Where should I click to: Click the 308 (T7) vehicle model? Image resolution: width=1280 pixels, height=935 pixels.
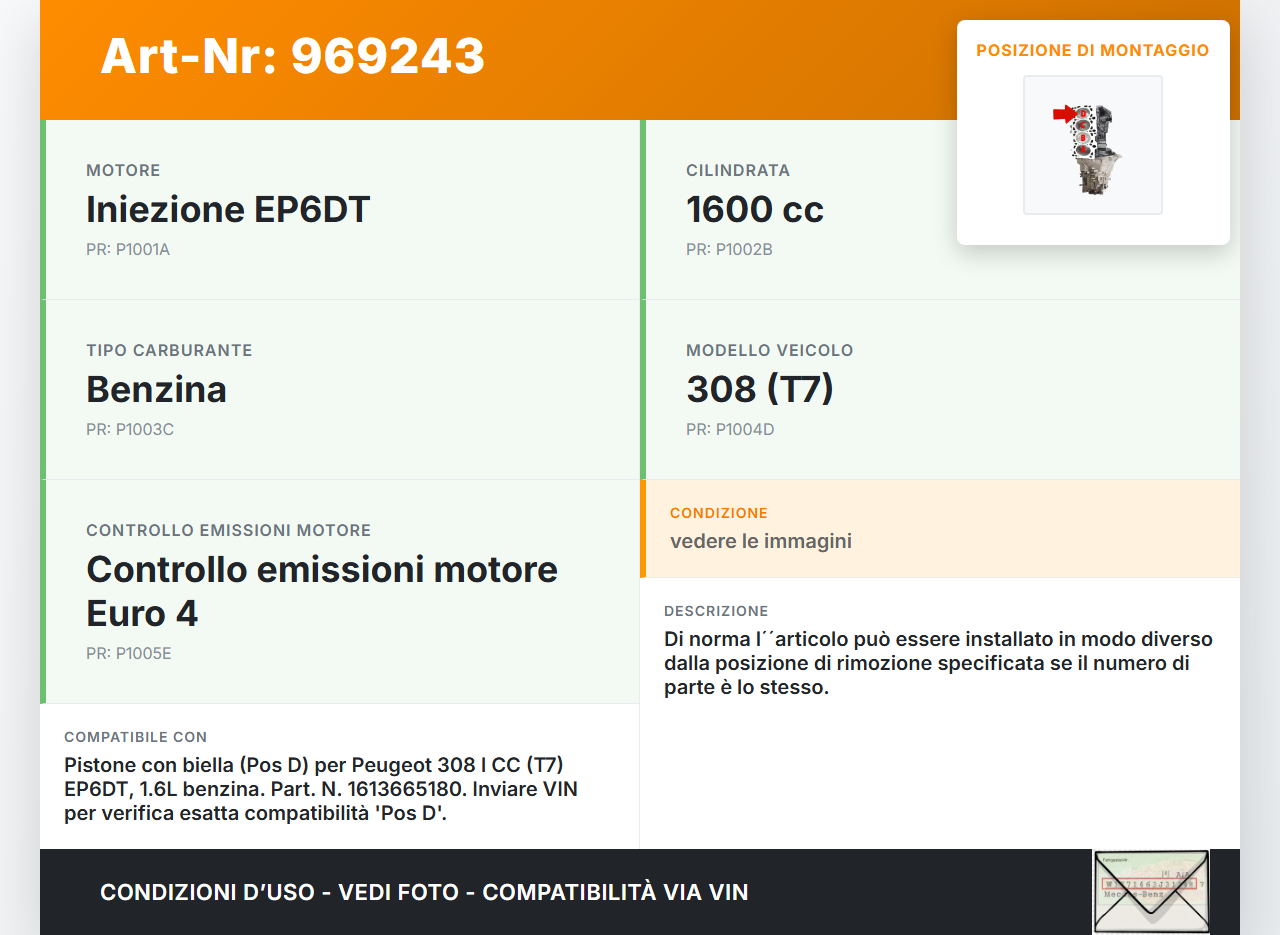point(759,389)
